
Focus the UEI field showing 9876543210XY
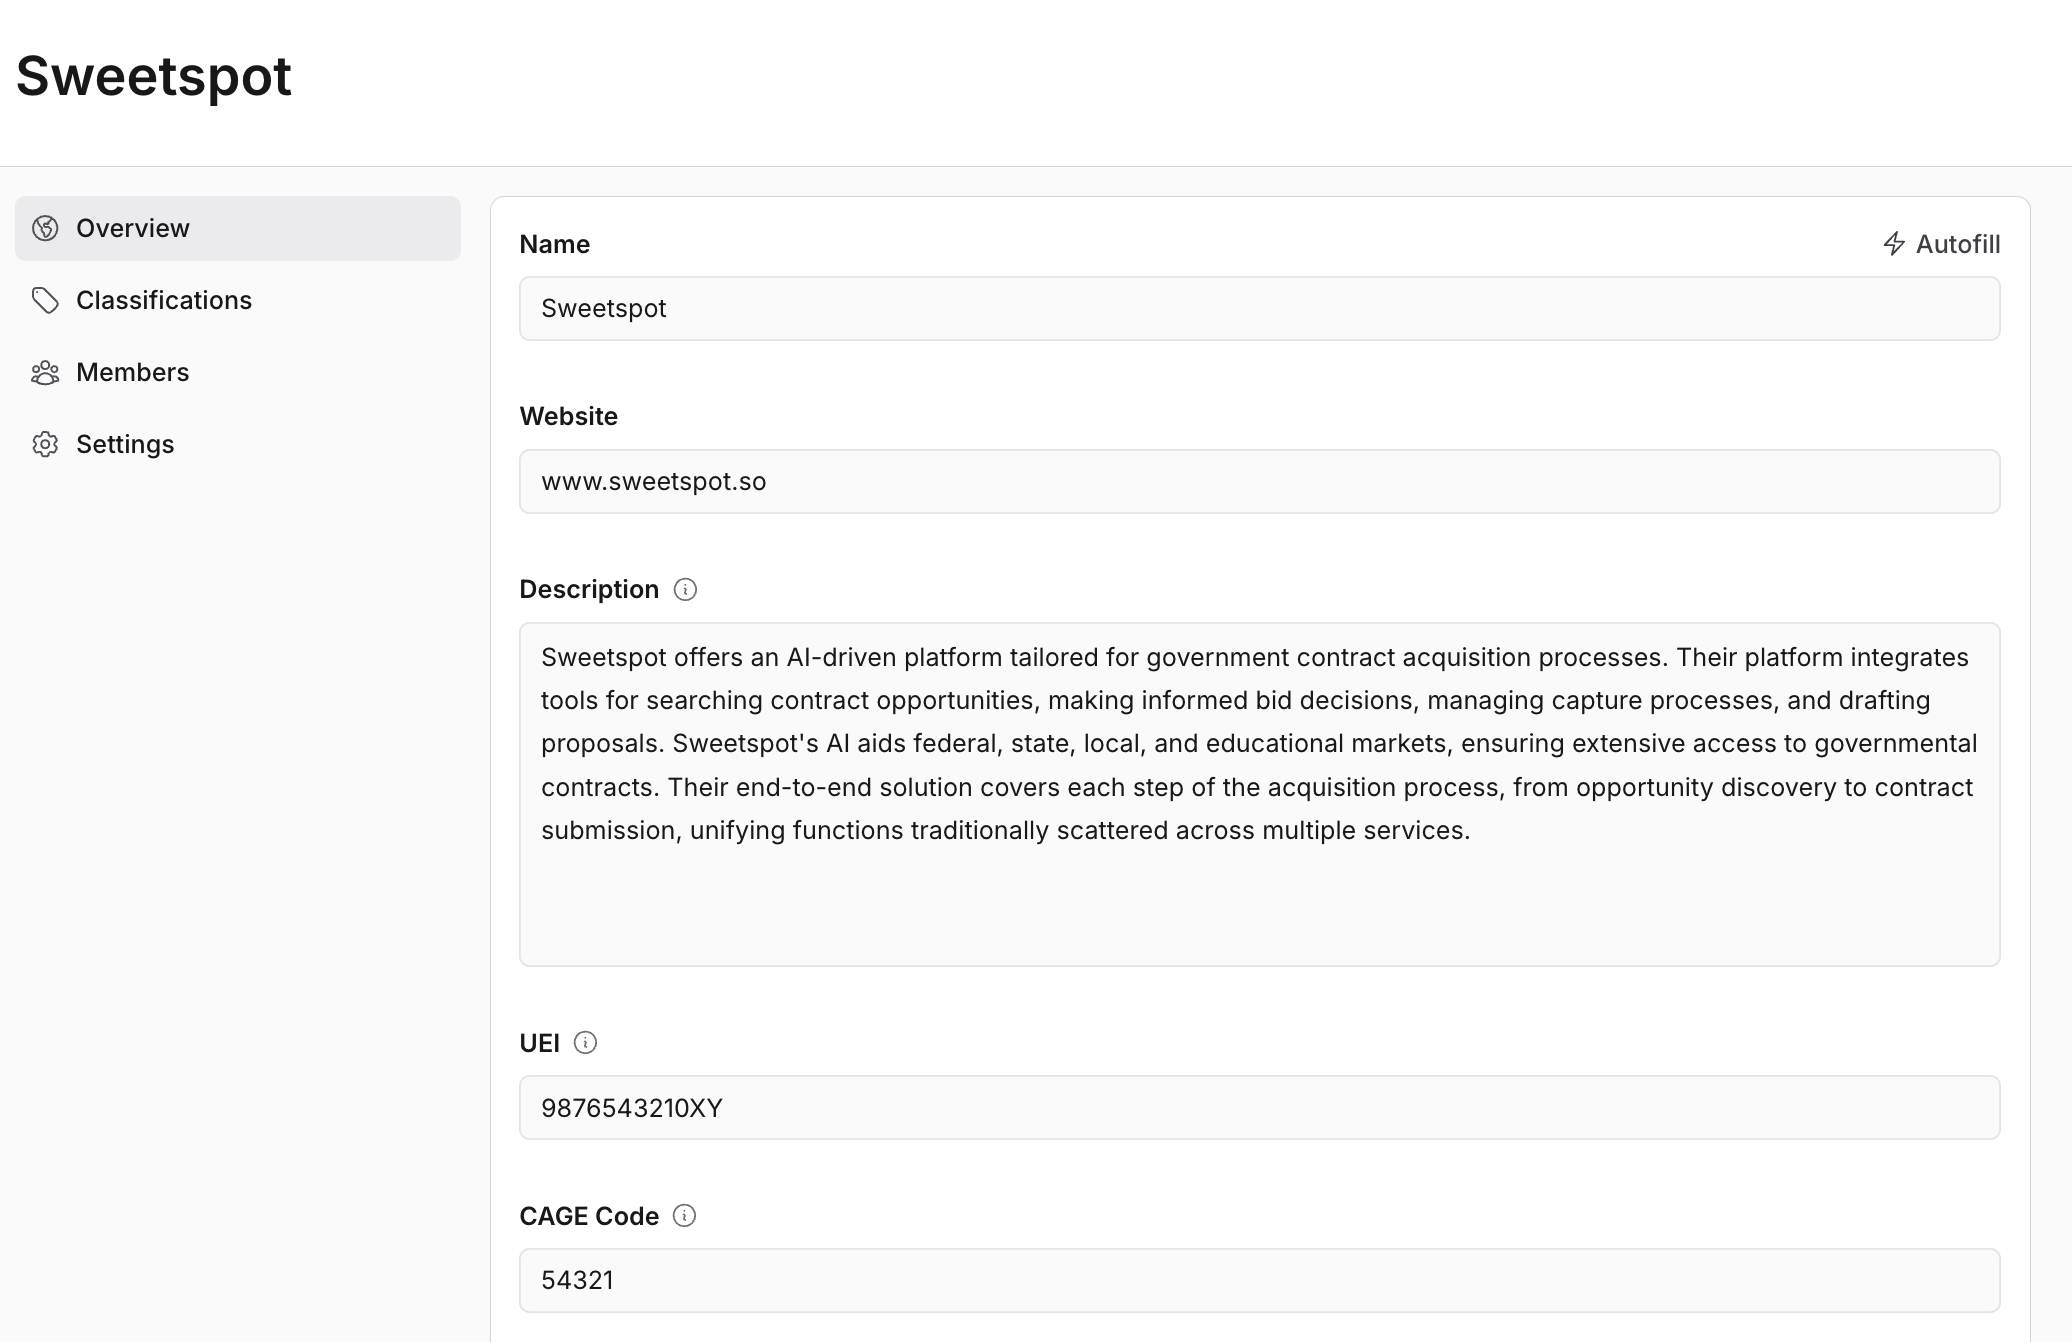1259,1107
